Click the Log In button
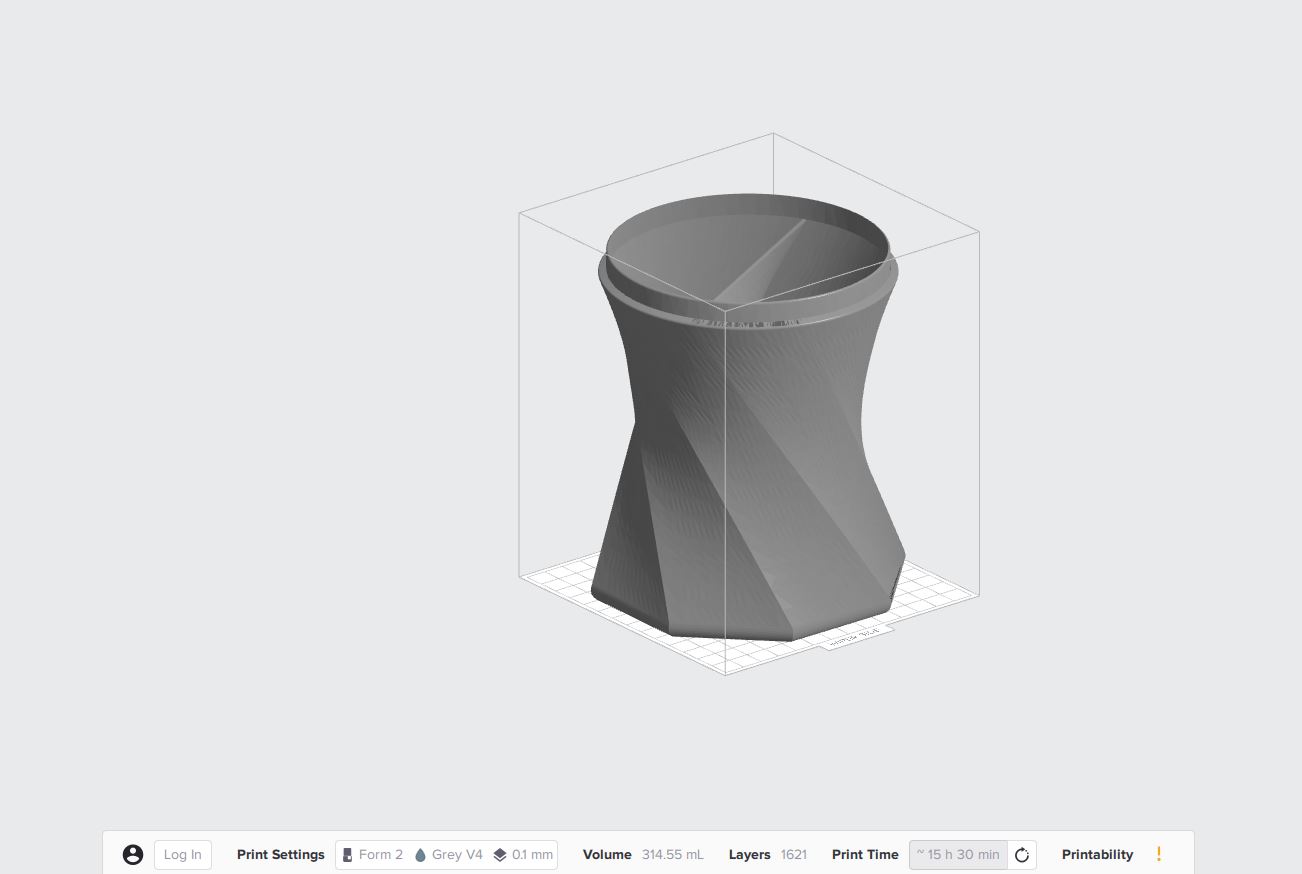The image size is (1302, 874). tap(183, 855)
